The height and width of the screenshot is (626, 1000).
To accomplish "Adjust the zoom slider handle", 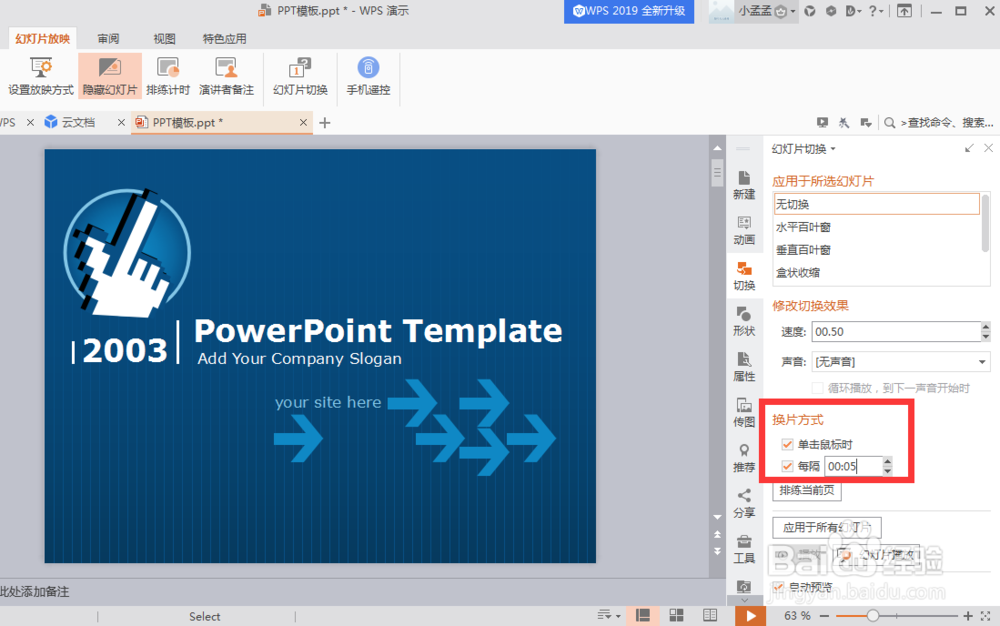I will 873,616.
